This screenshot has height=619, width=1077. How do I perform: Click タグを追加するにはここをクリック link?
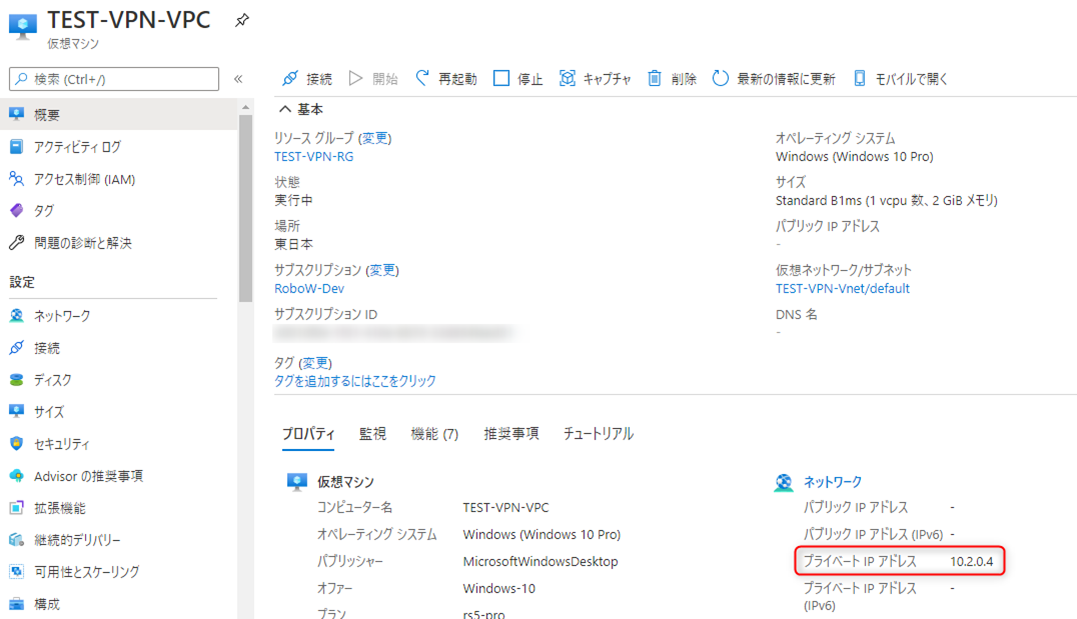pos(355,381)
